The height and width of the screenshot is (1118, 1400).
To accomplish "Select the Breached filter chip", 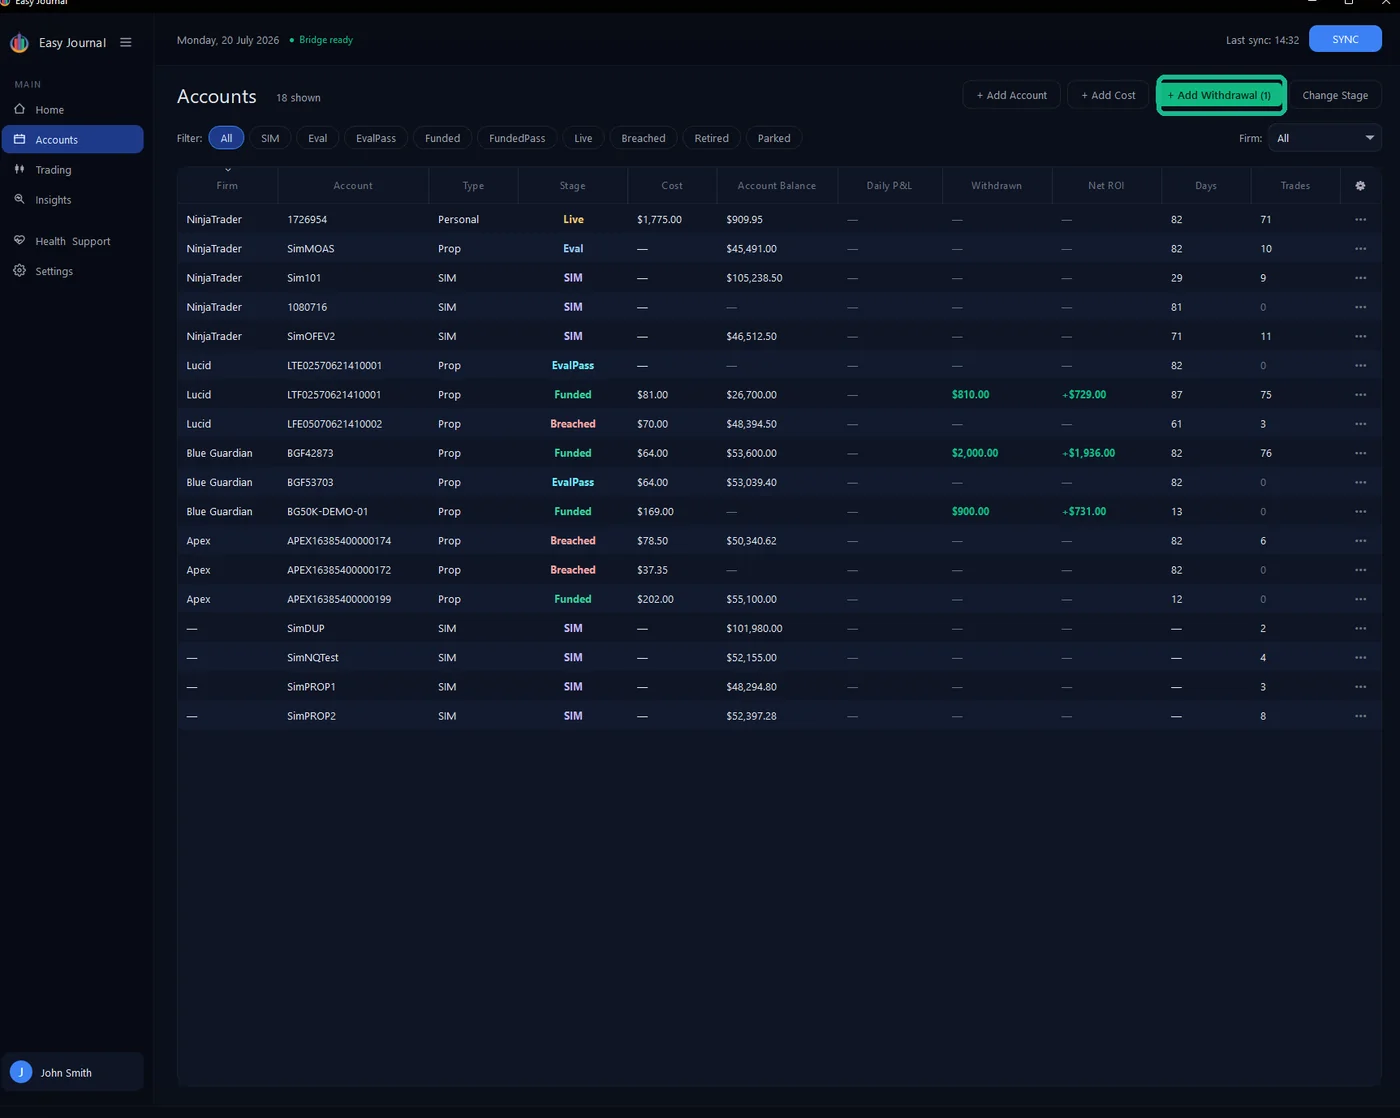I will coord(643,138).
